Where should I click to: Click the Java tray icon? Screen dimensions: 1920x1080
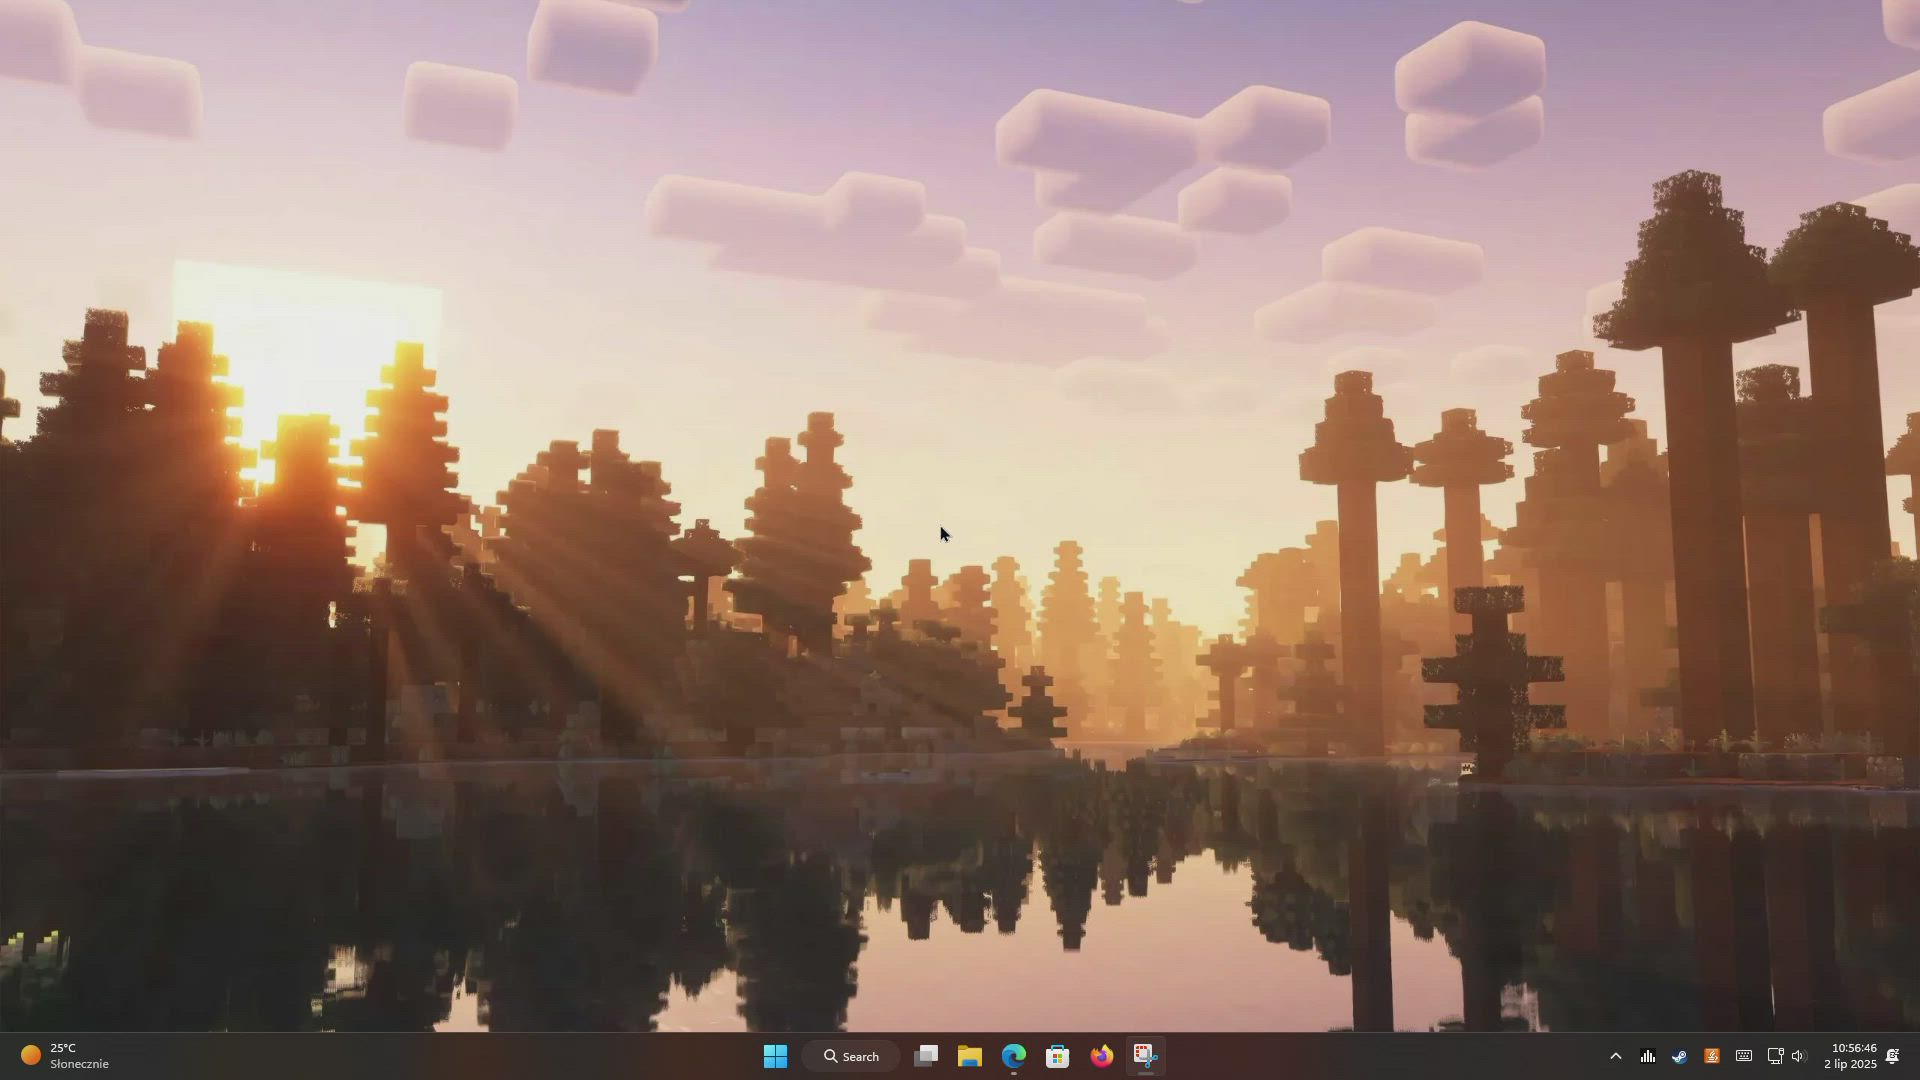click(x=1711, y=1056)
